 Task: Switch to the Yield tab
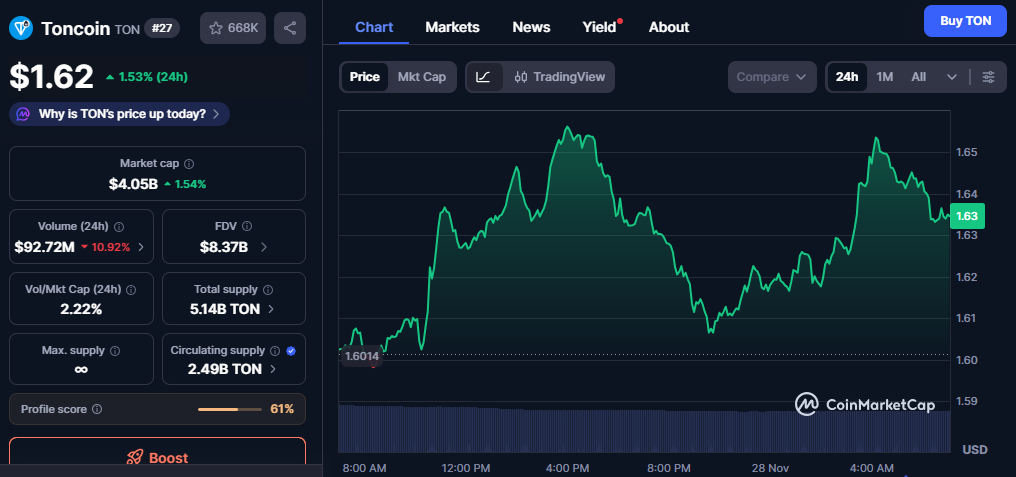point(599,27)
